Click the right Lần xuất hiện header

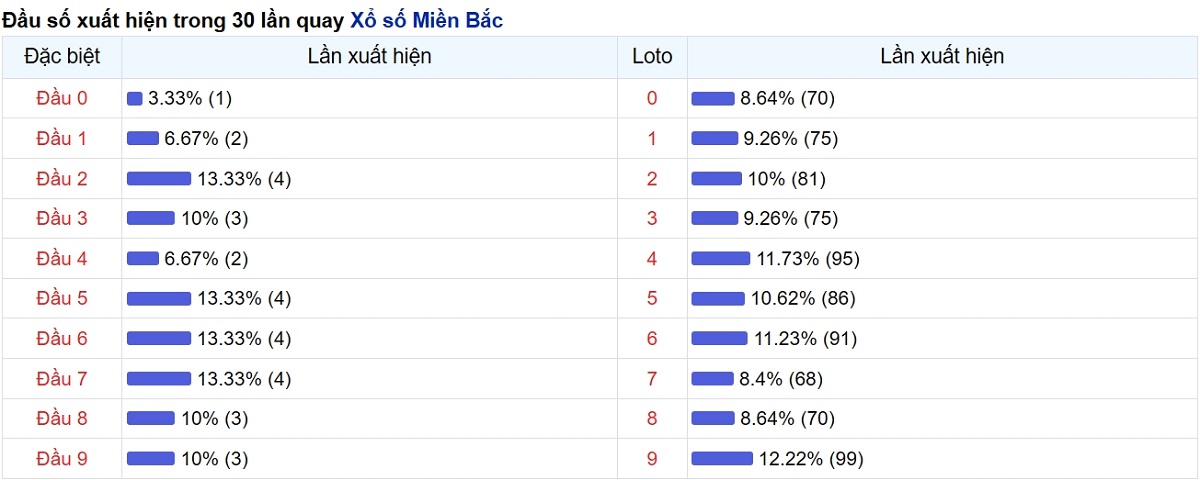942,57
